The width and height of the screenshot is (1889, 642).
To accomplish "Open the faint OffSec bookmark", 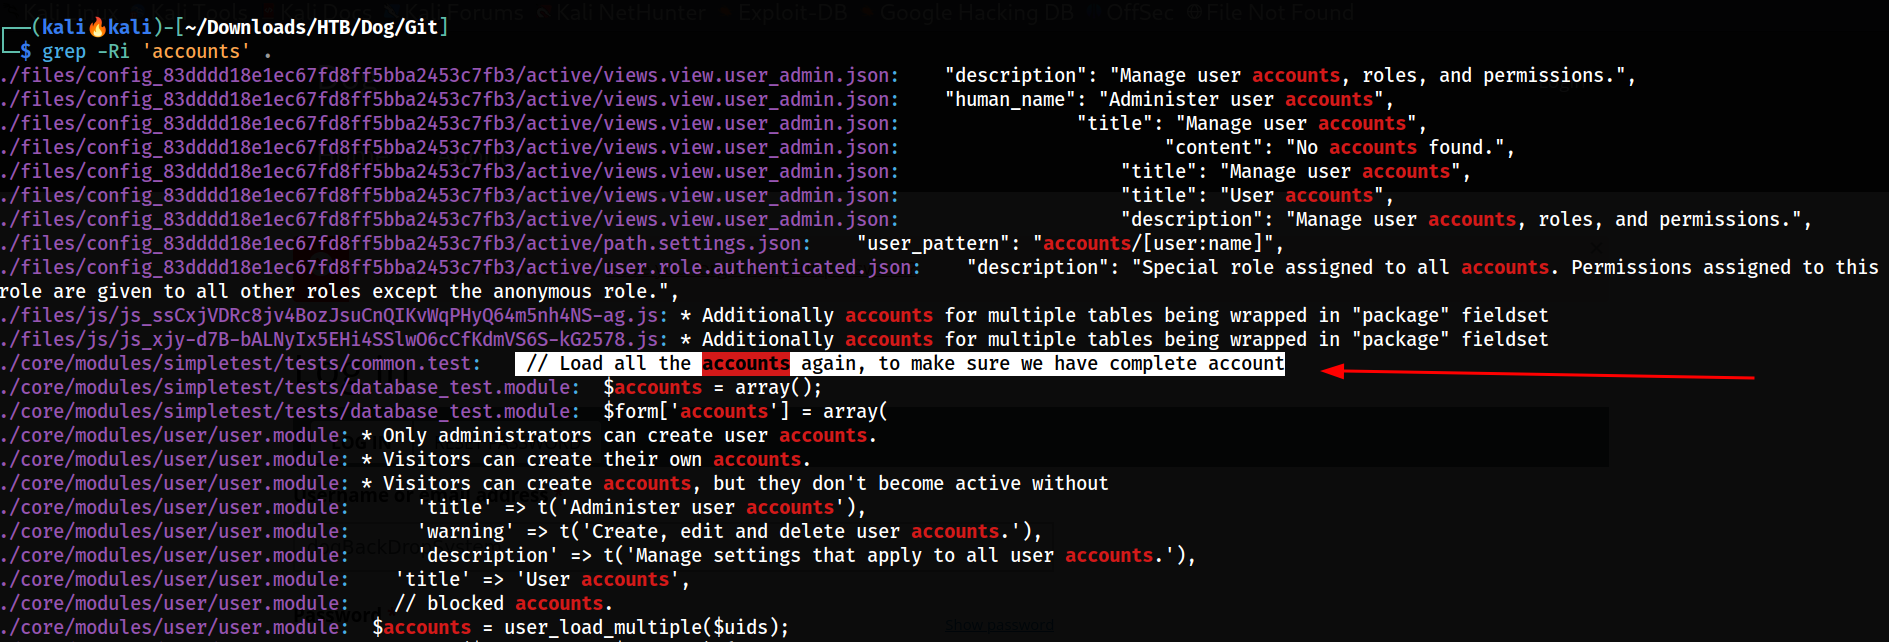I will 1140,13.
